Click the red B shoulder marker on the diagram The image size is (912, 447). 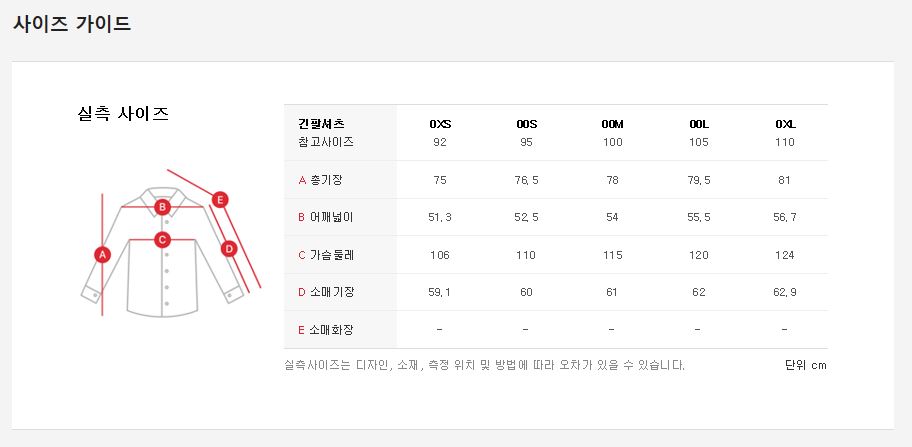click(x=162, y=207)
